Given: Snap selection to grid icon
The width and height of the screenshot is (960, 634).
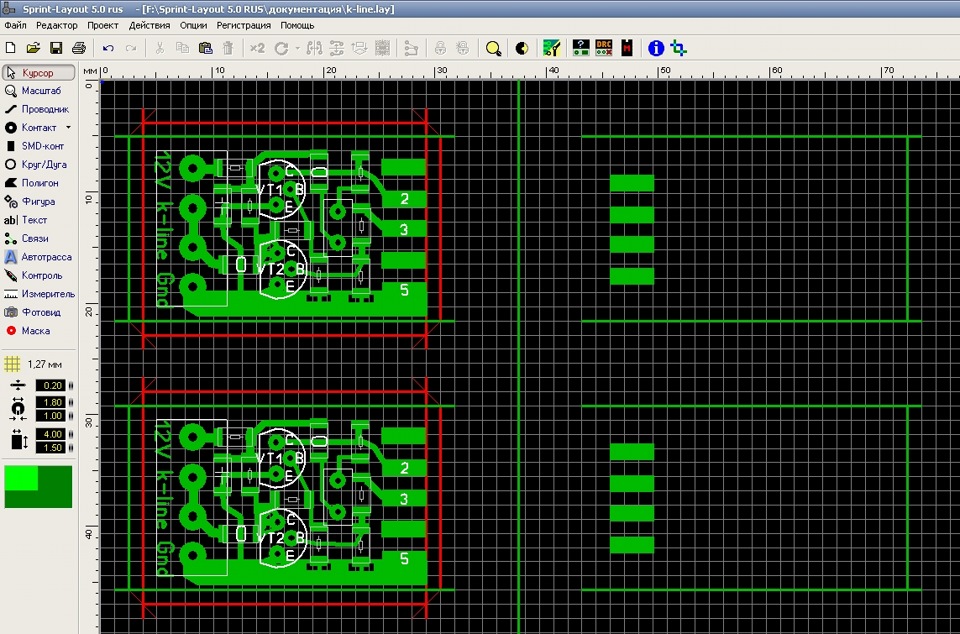Looking at the screenshot, I should point(382,48).
